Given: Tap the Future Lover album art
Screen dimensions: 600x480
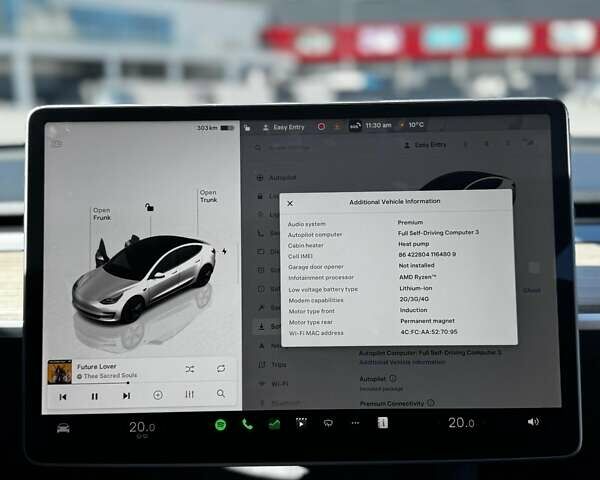Looking at the screenshot, I should (60, 371).
